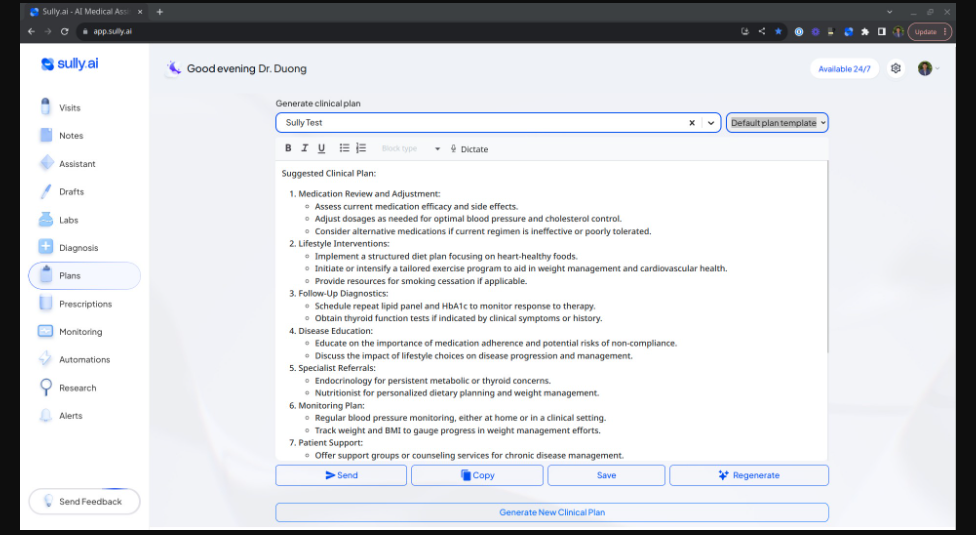
Task: Open settings gear icon
Action: [x=896, y=68]
